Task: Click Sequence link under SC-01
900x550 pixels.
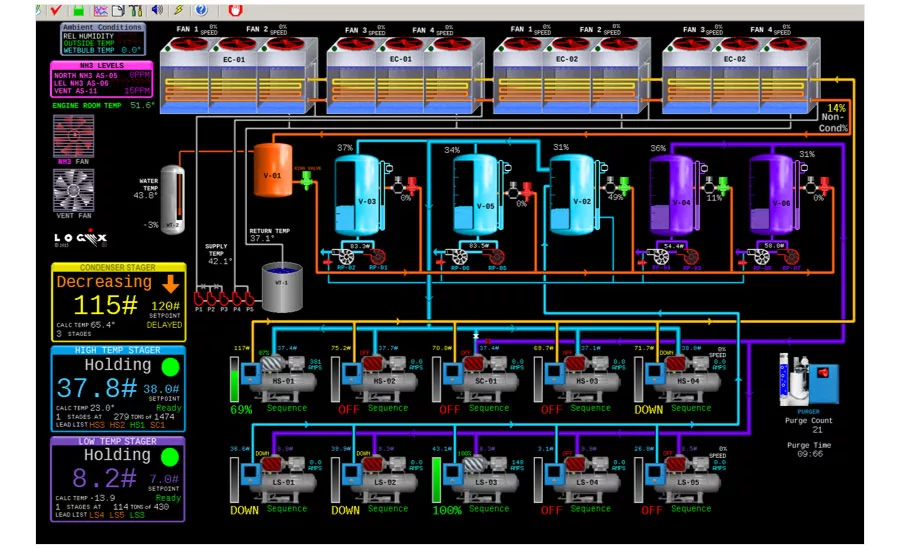Action: click(489, 408)
